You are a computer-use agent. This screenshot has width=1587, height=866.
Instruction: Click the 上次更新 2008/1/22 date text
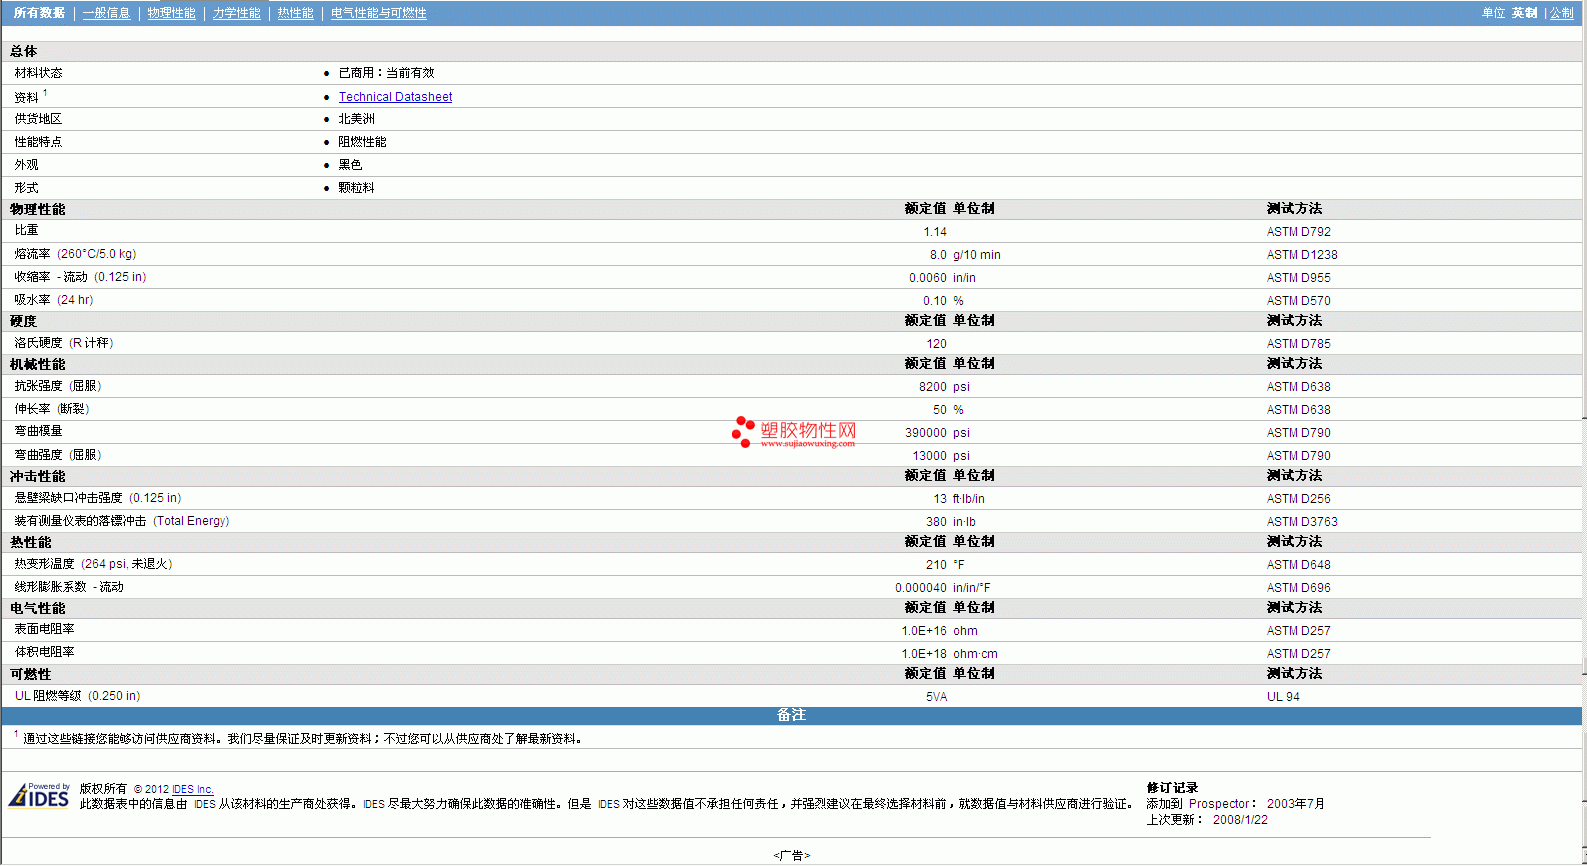[1207, 820]
